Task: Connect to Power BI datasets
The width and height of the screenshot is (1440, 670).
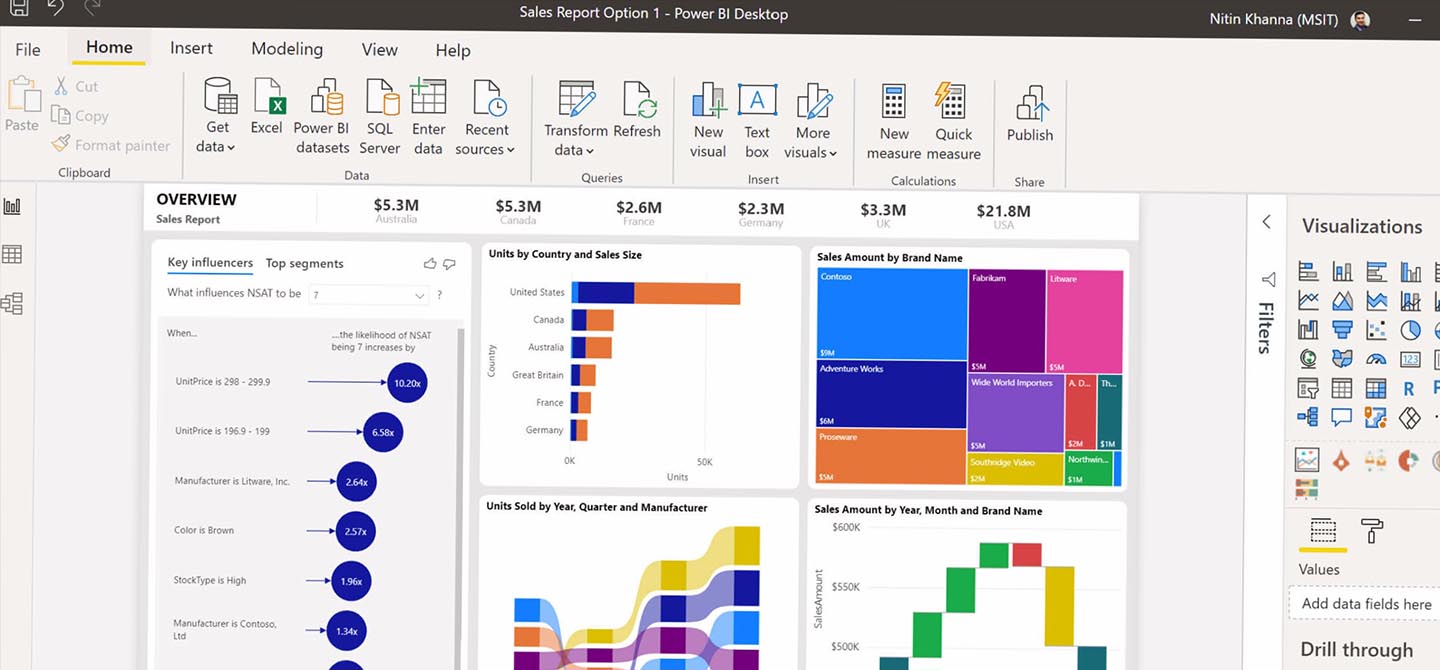Action: (322, 116)
